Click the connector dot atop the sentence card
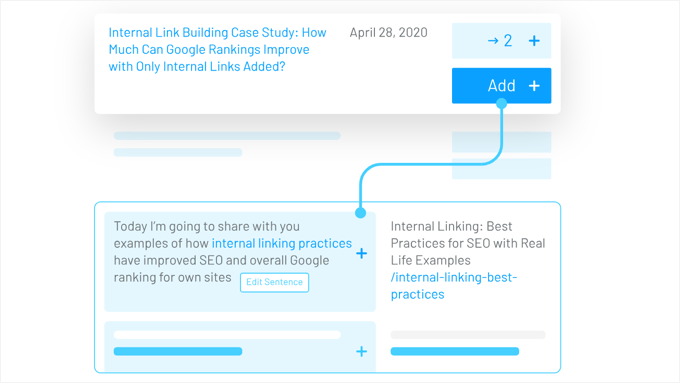The image size is (680, 383). click(x=360, y=213)
